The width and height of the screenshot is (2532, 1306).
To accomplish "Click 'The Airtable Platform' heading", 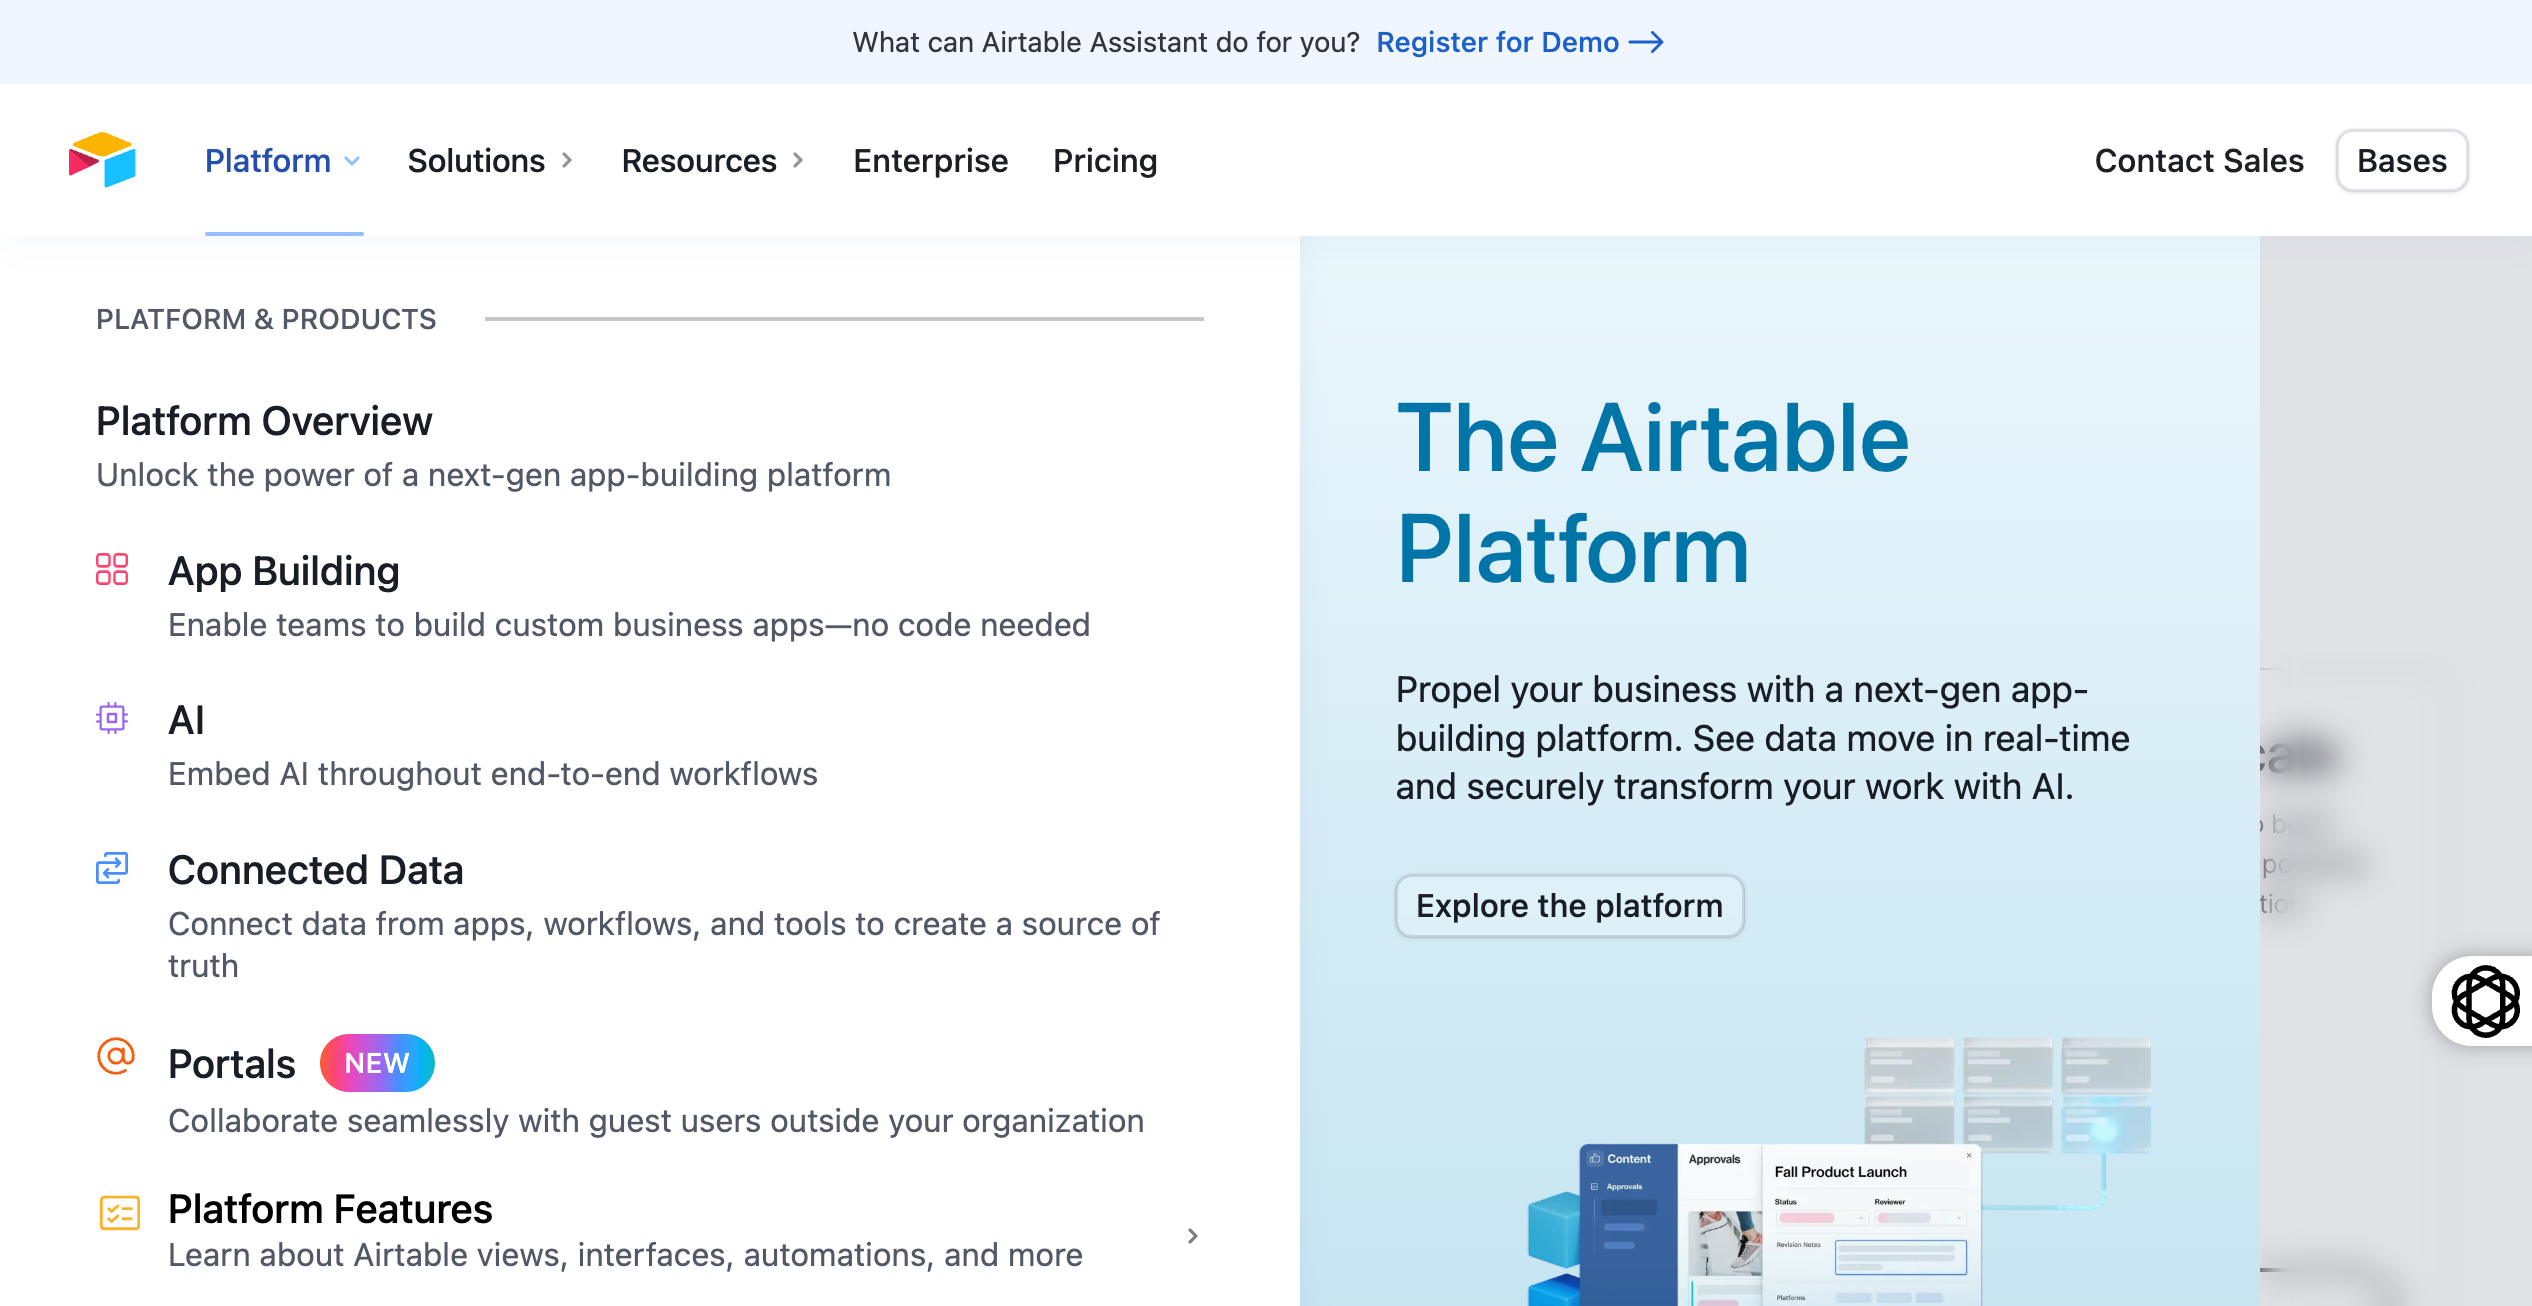I will (x=1653, y=493).
